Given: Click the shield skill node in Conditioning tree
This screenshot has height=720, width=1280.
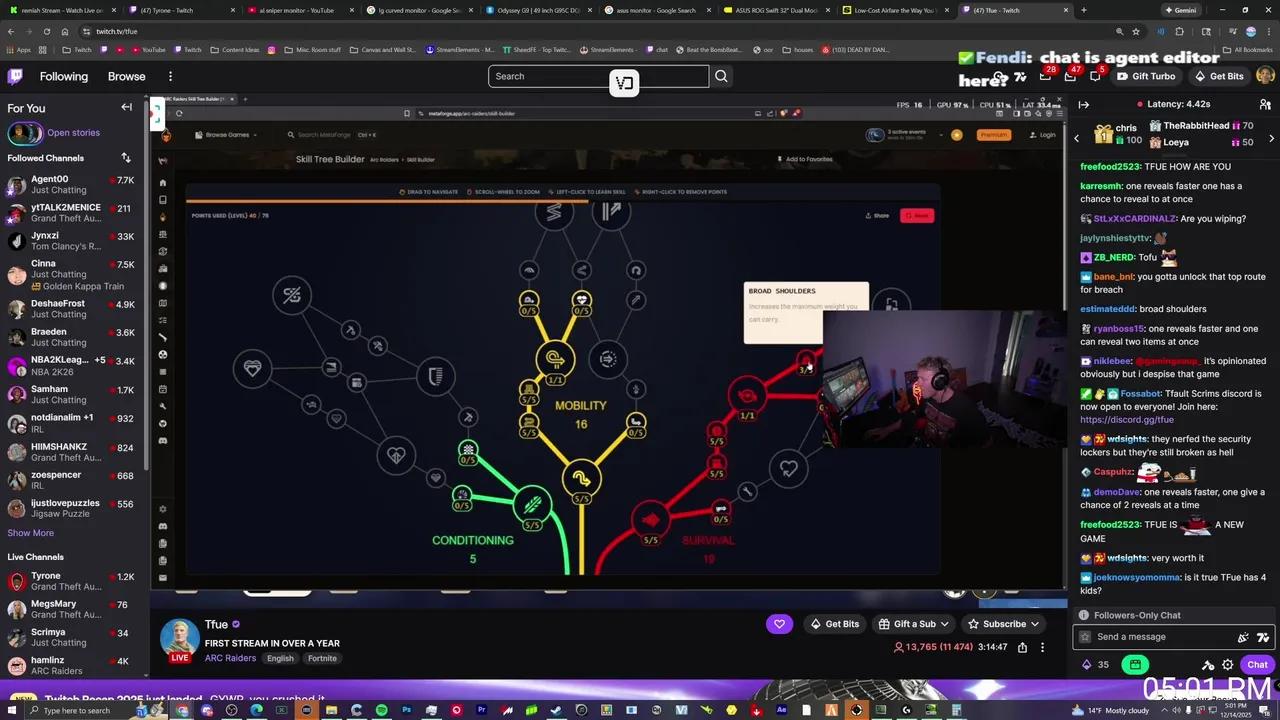Looking at the screenshot, I should (x=435, y=377).
